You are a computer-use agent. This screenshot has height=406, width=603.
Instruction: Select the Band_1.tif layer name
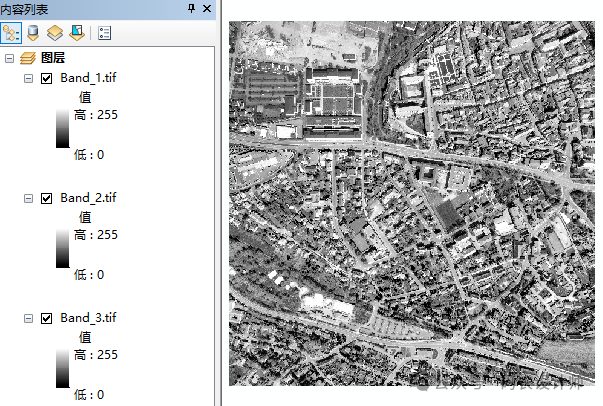coord(88,78)
